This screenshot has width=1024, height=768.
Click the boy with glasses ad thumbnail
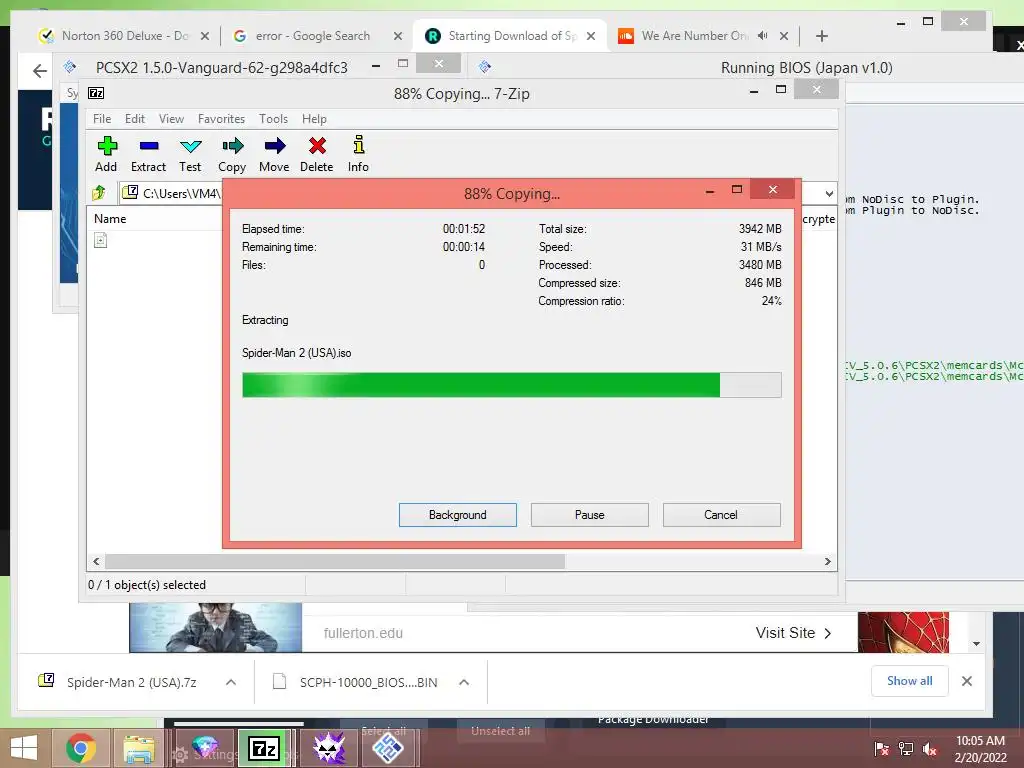216,628
